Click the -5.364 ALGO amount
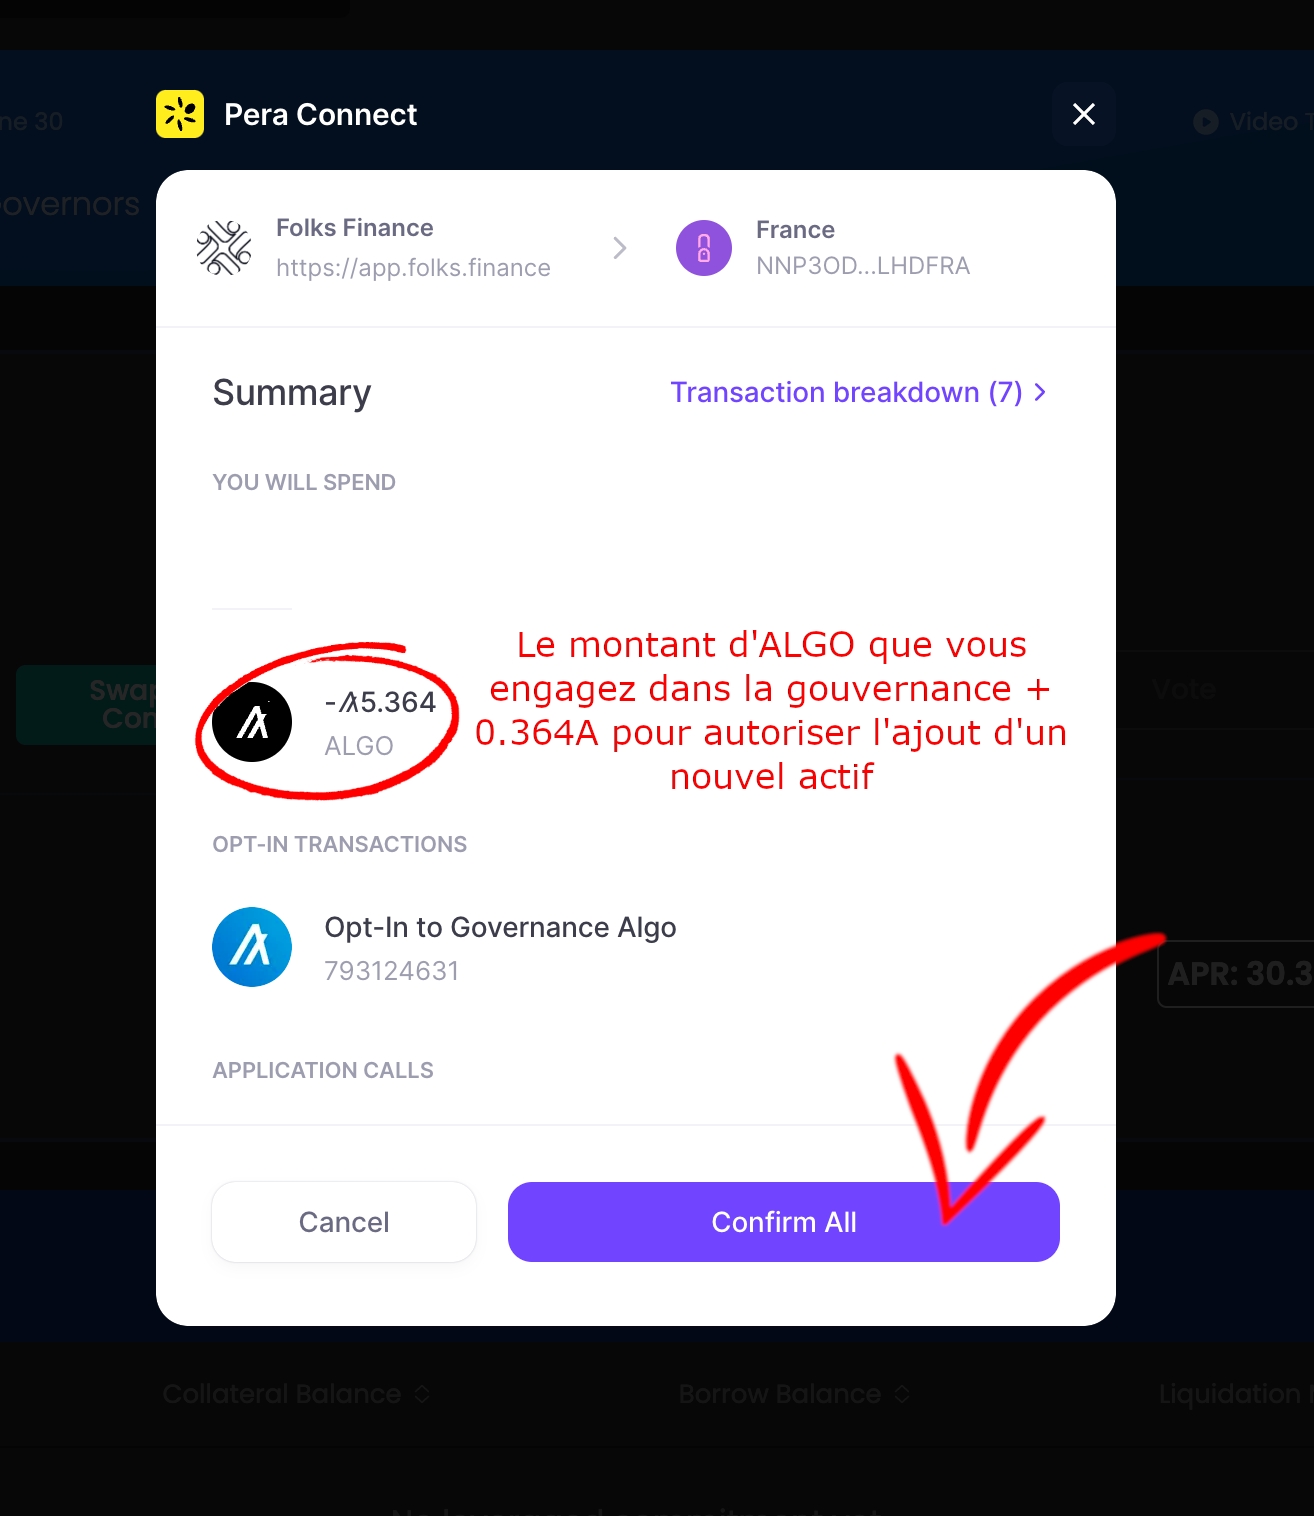The width and height of the screenshot is (1314, 1516). point(380,702)
